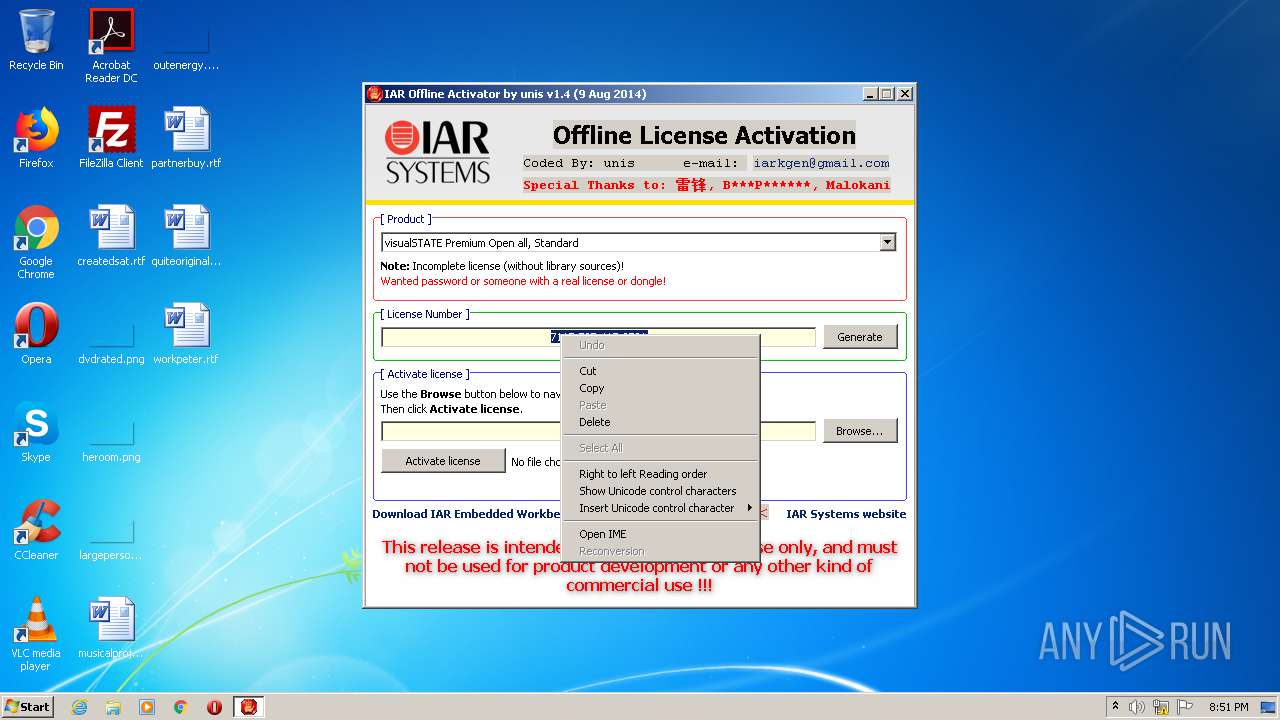Switch to IAR Activator taskbar button
Viewport: 1280px width, 720px height.
pyautogui.click(x=249, y=707)
